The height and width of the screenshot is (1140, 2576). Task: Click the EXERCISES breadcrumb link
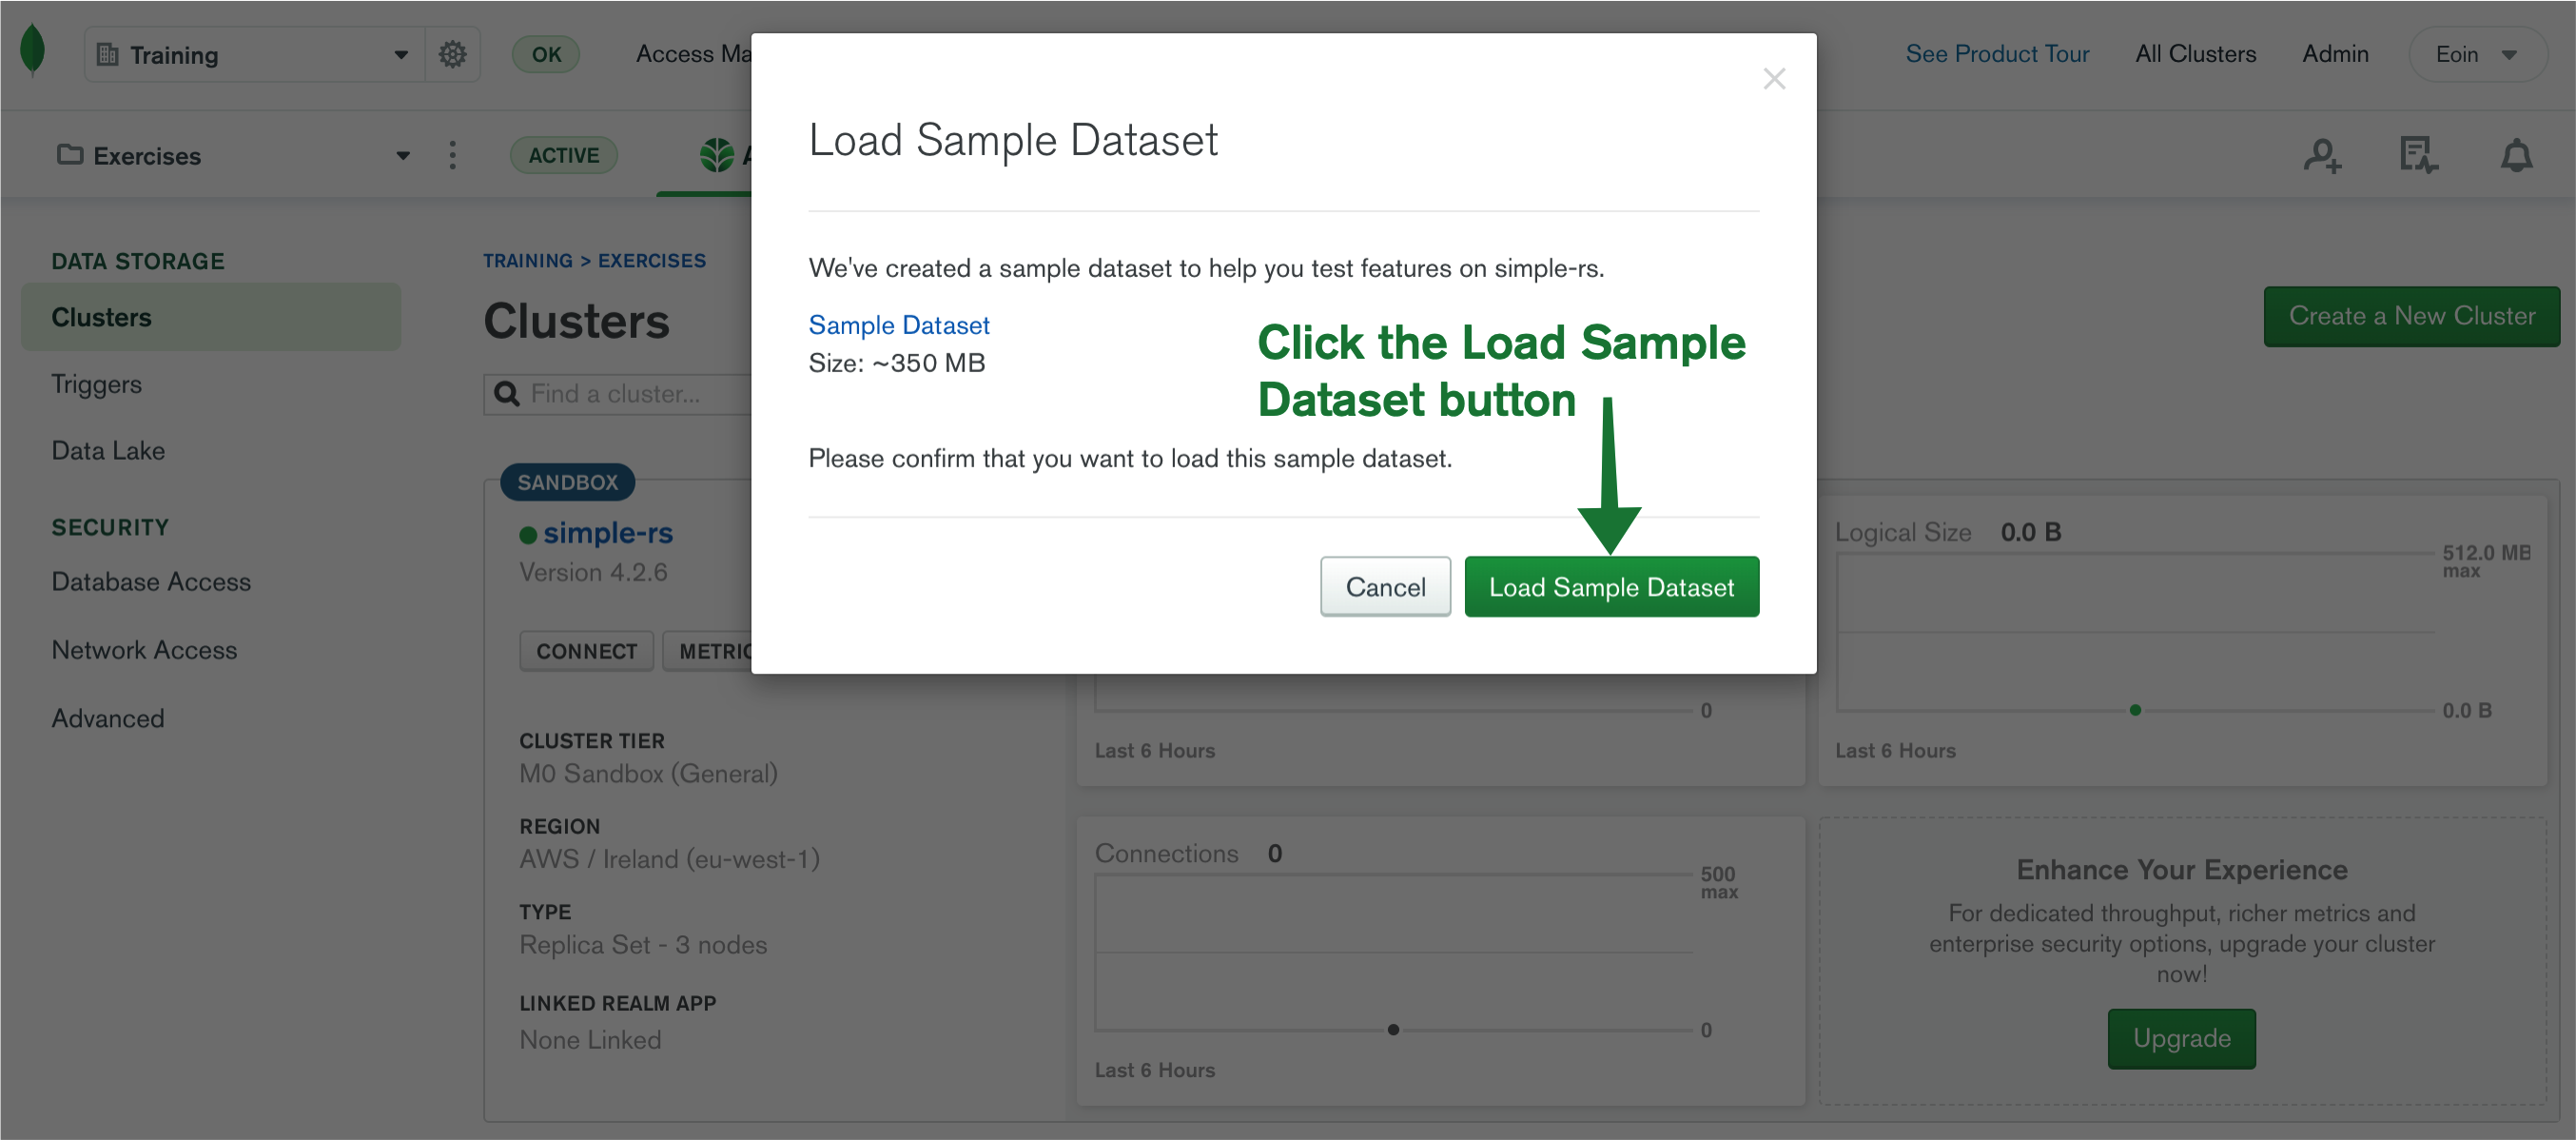point(652,261)
